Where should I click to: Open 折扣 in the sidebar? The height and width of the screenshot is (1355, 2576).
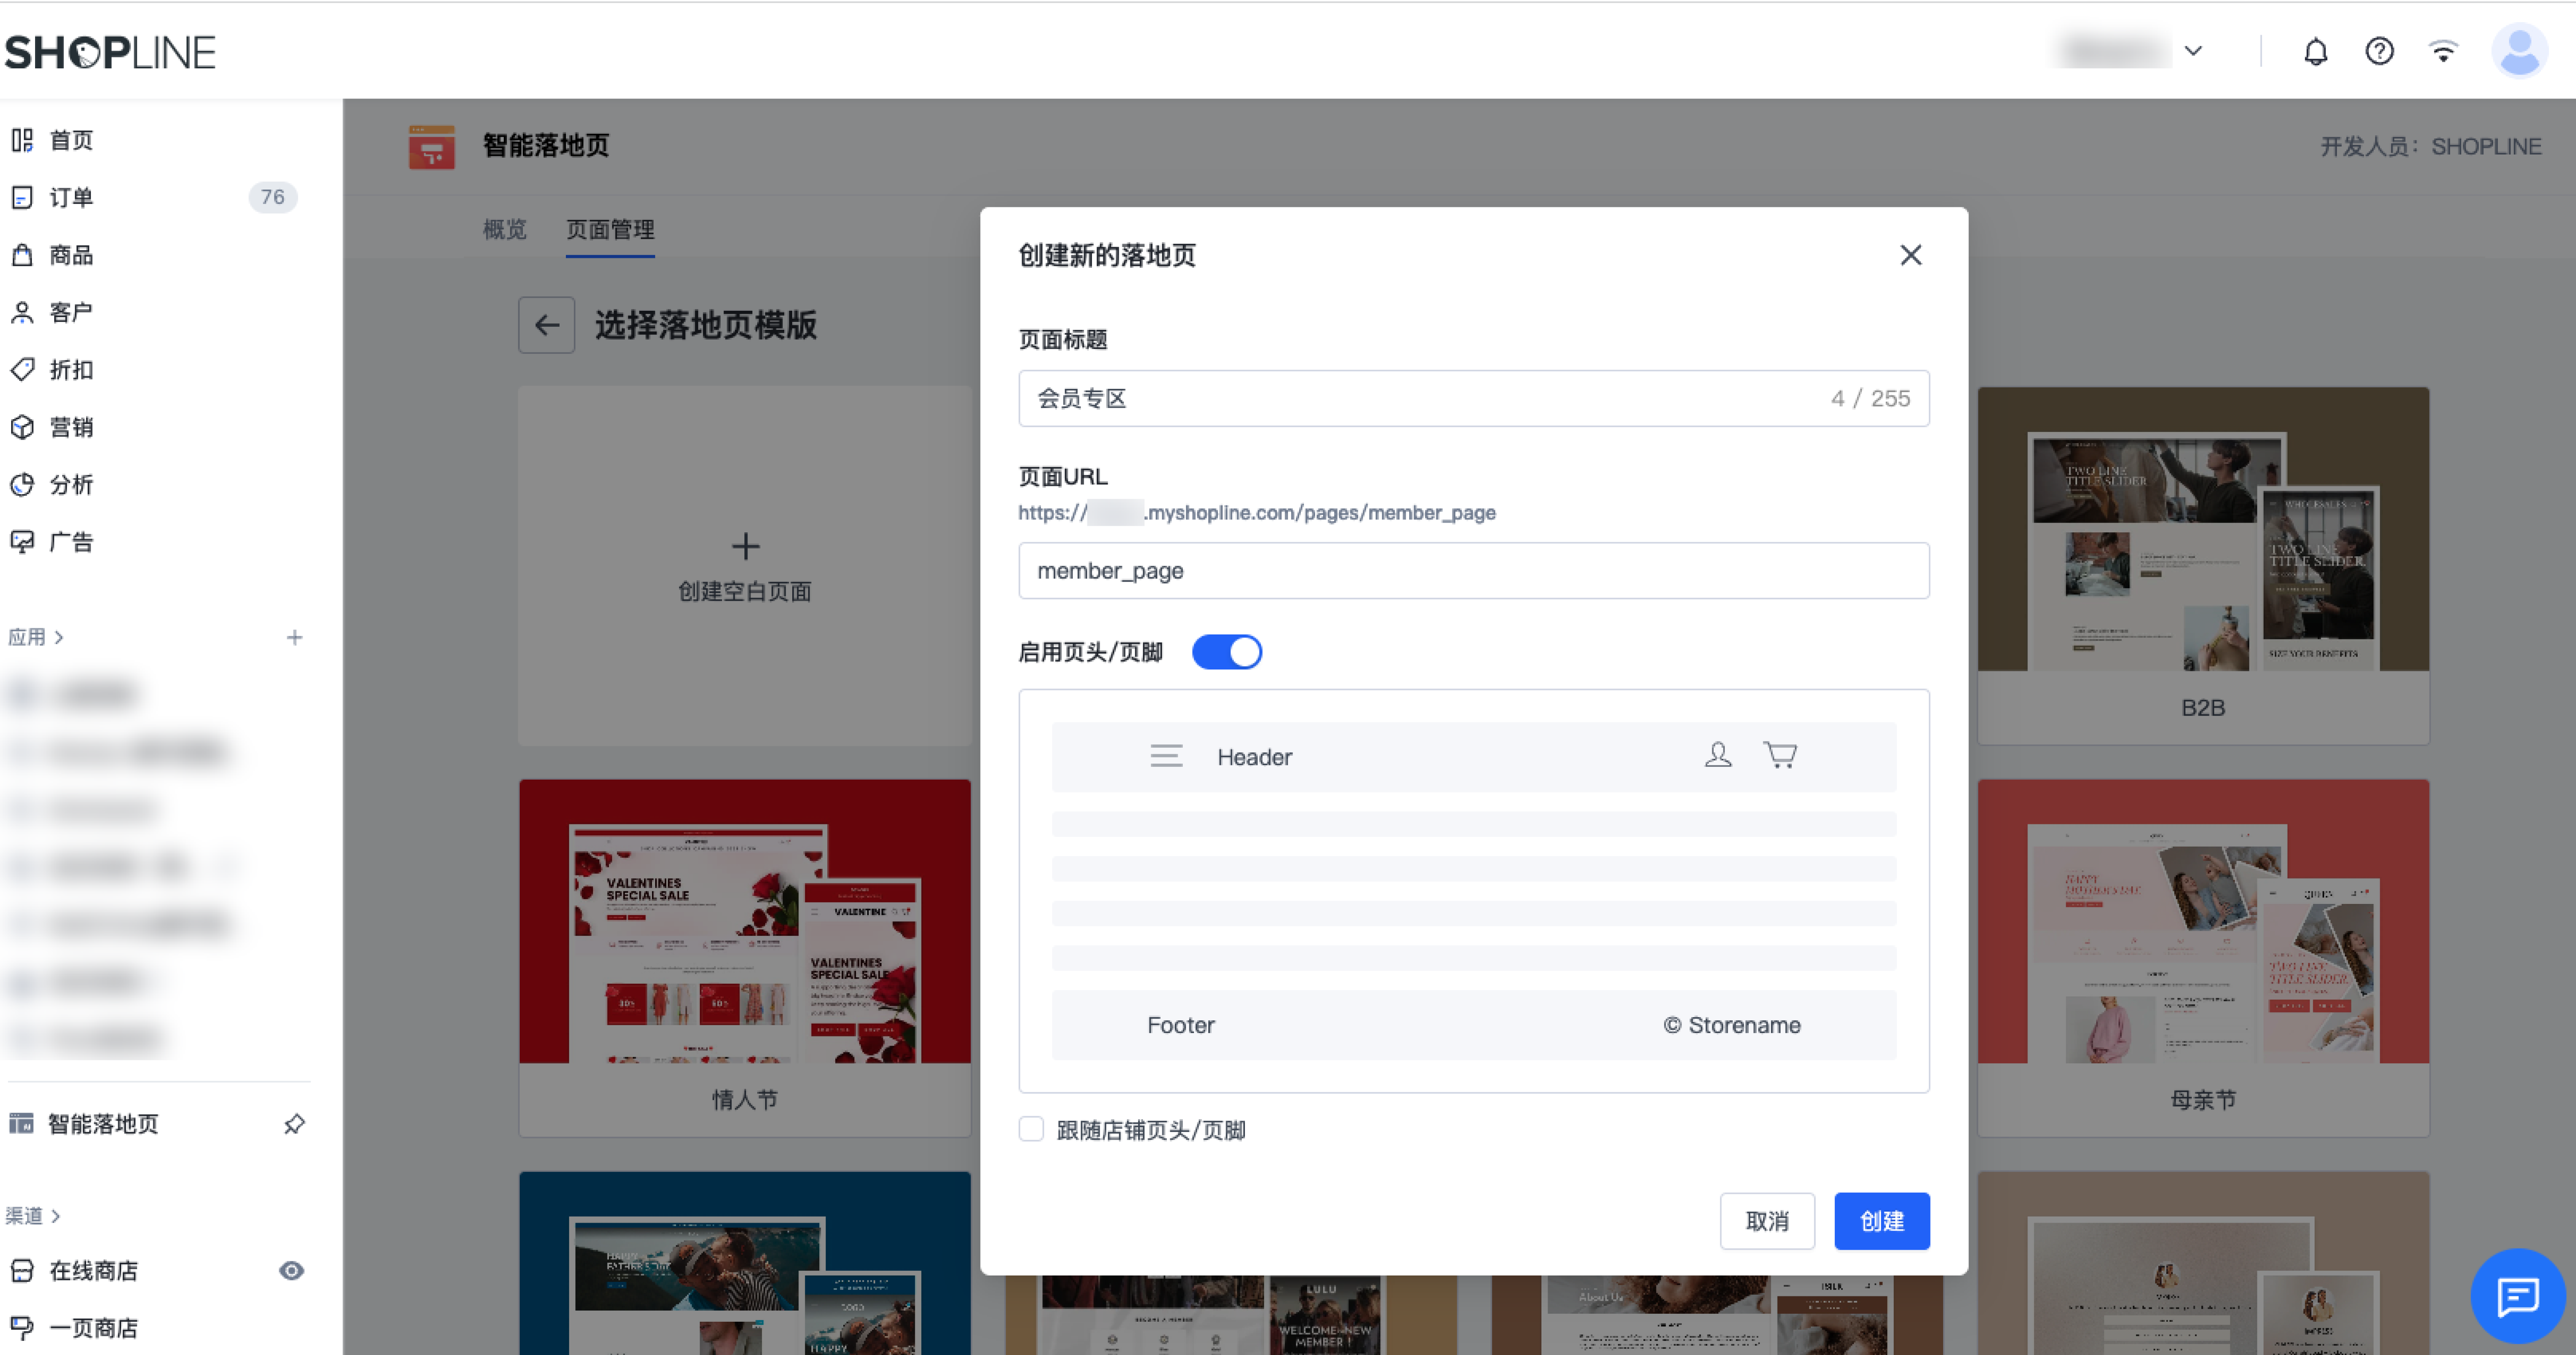(71, 370)
